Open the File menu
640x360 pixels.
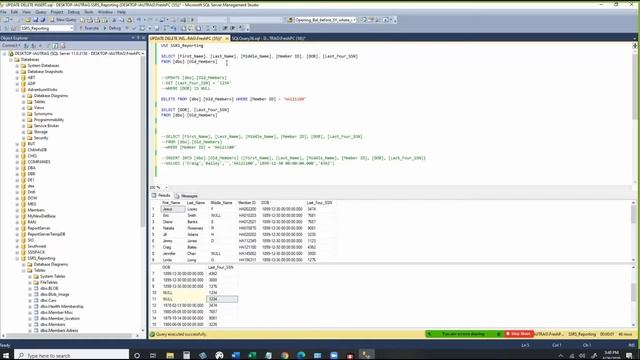(3, 12)
